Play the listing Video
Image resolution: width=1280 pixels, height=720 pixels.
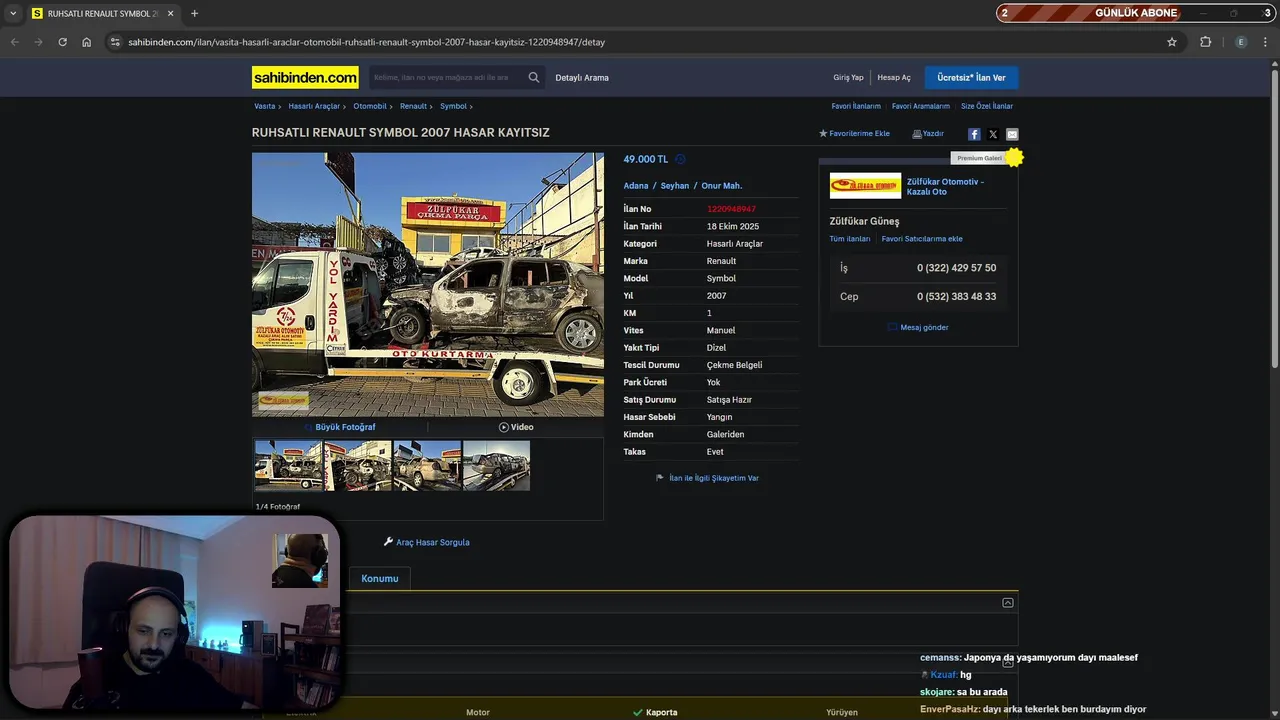[x=516, y=427]
